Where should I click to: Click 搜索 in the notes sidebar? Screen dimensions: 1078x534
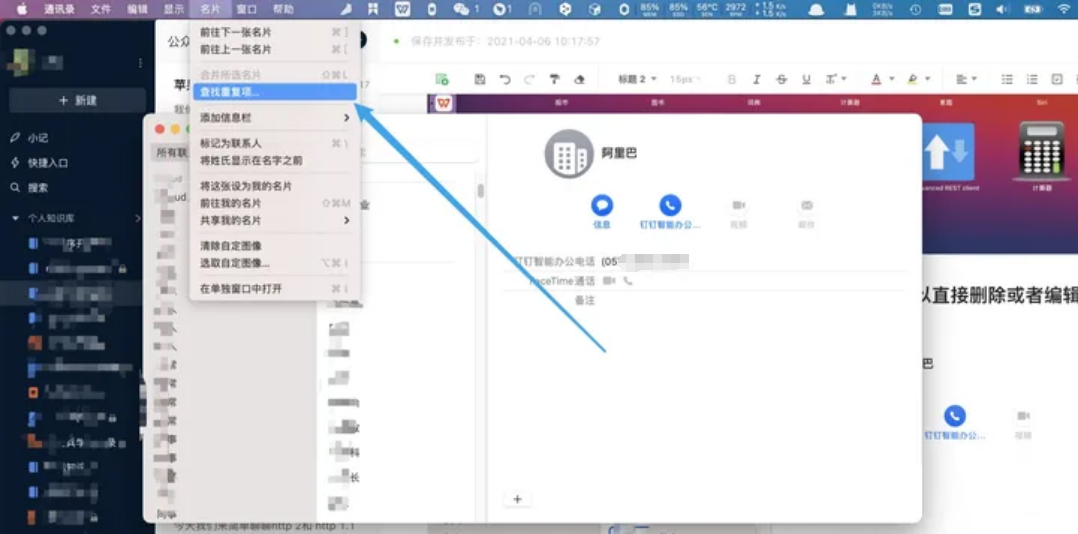(38, 188)
